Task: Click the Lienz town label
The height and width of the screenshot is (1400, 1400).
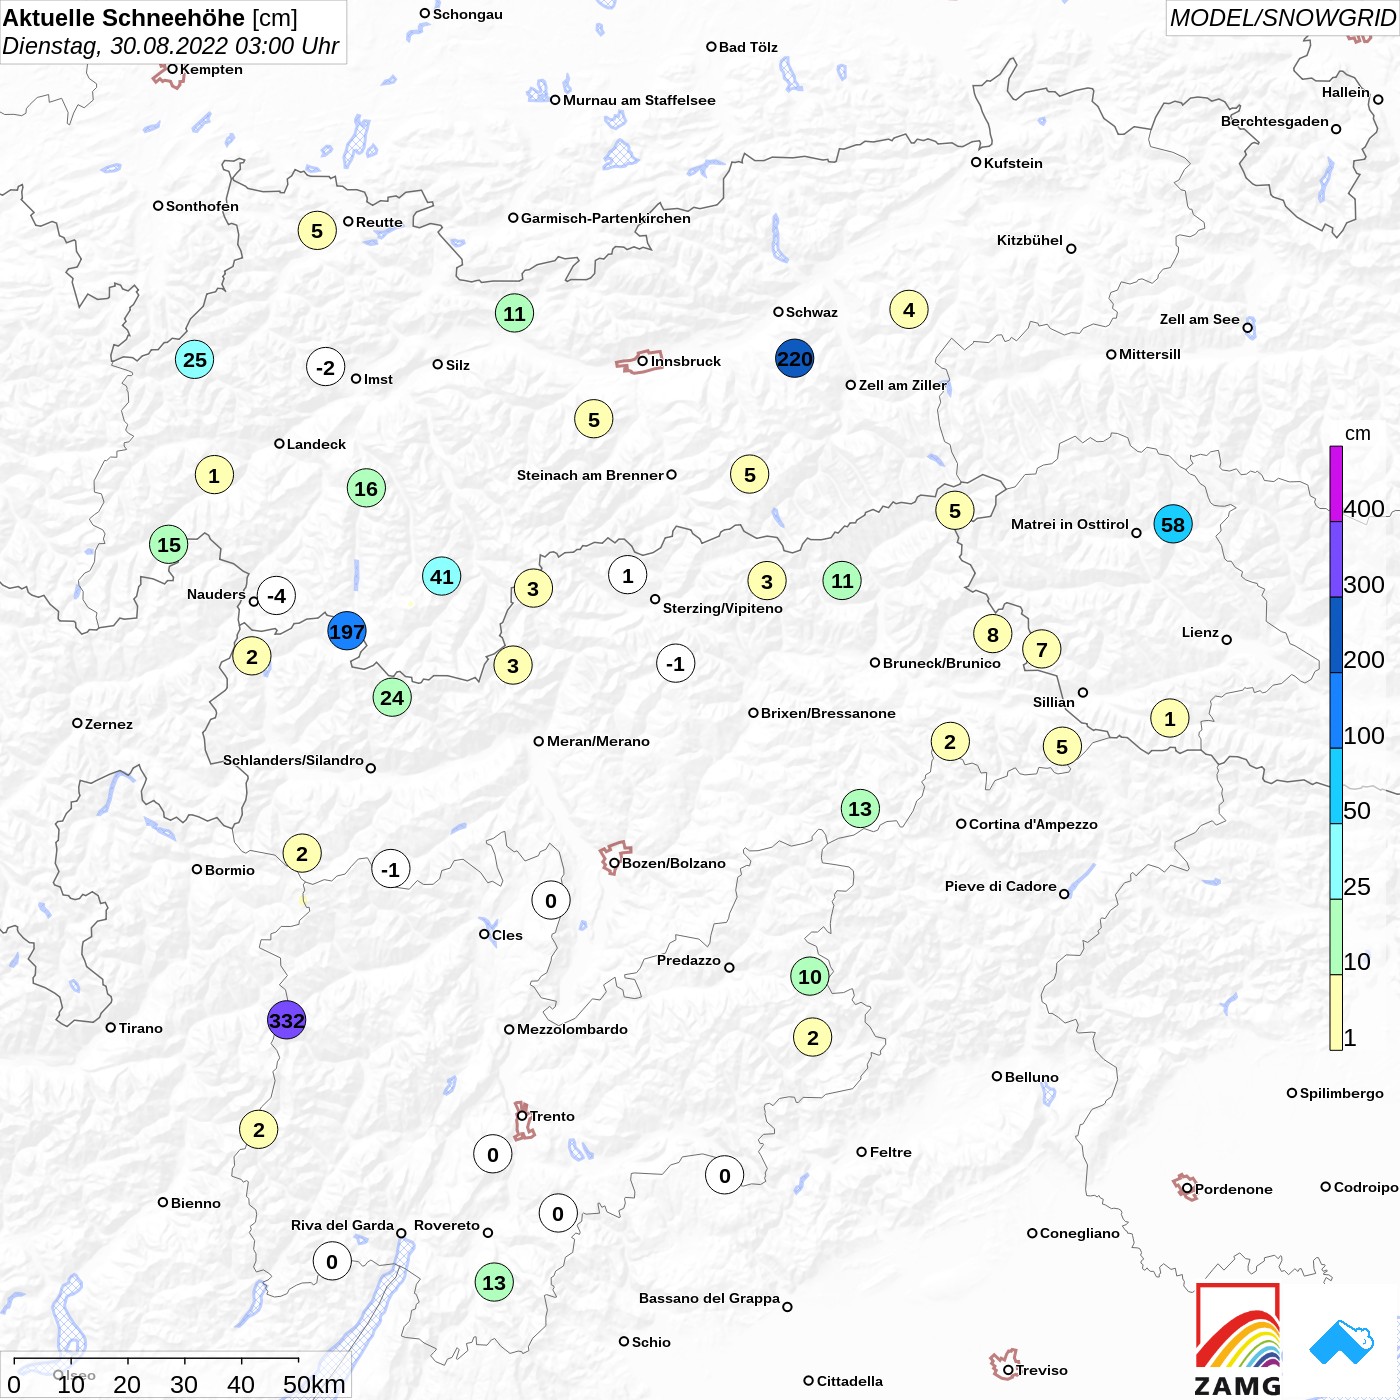Action: click(x=1200, y=632)
